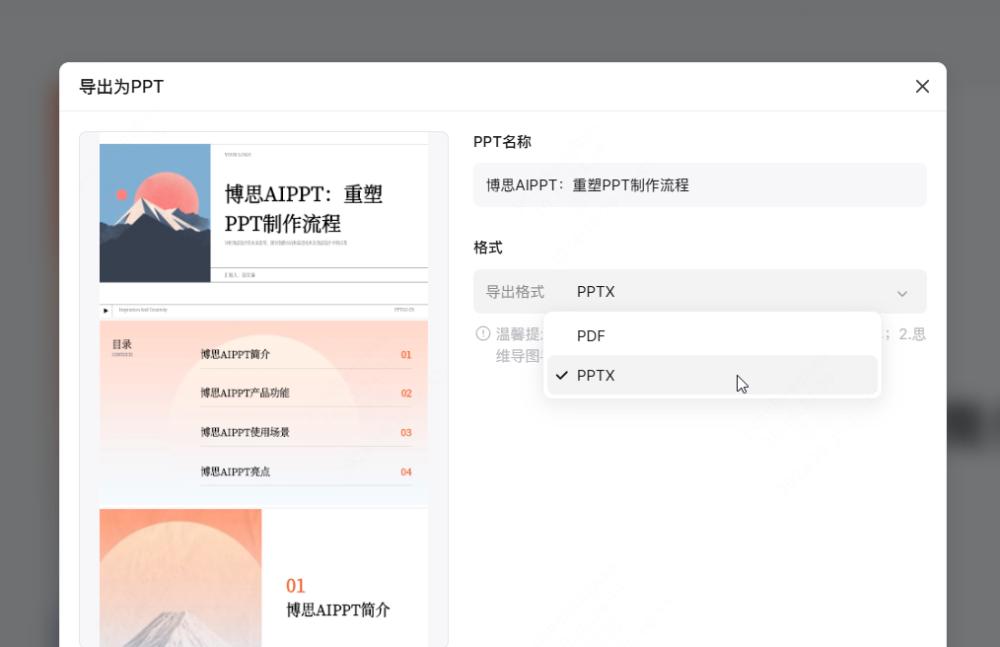Click the 博思AIPPT亮点 entry in preview
This screenshot has width=1000, height=647.
point(235,472)
